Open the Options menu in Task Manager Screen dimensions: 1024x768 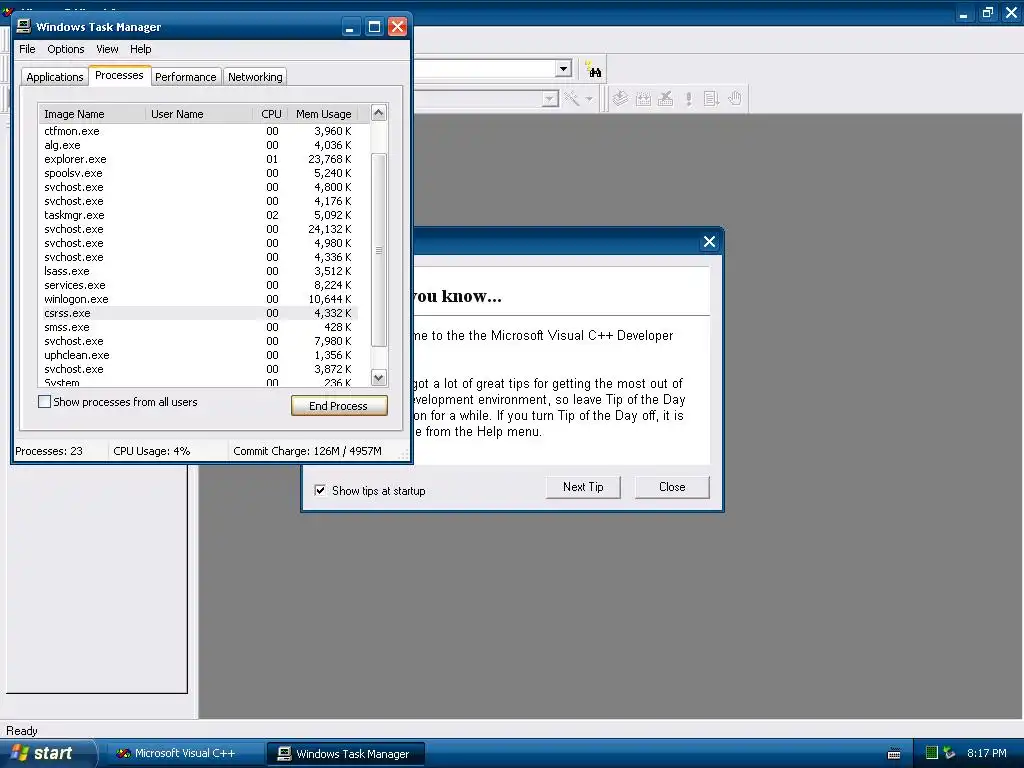(x=65, y=49)
